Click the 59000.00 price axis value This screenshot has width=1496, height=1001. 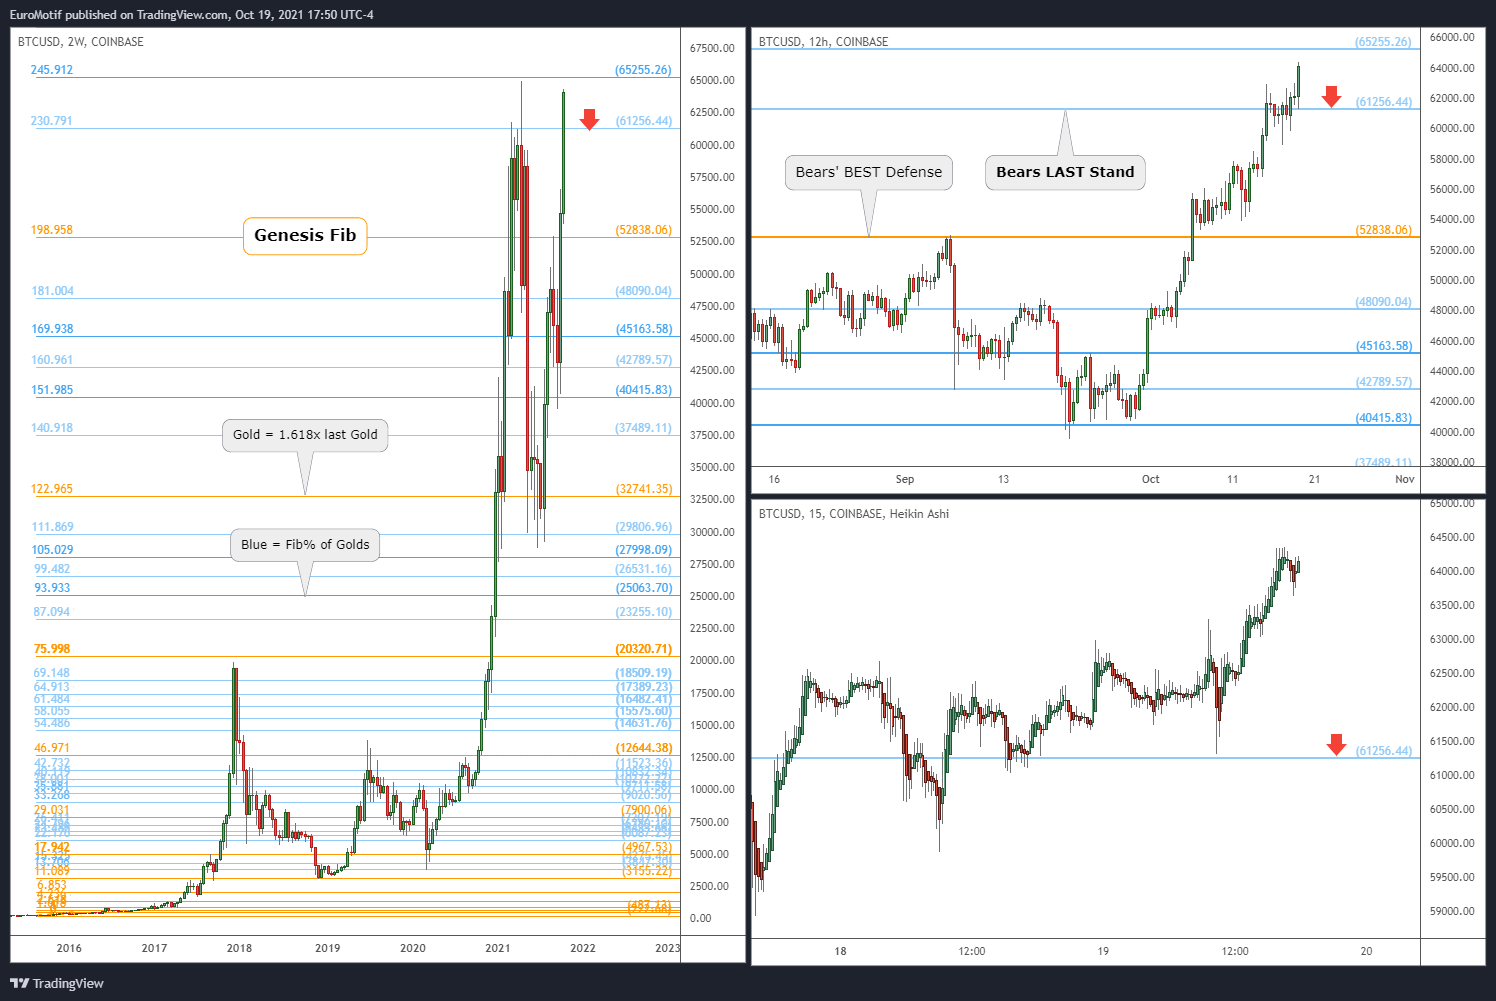(1452, 911)
